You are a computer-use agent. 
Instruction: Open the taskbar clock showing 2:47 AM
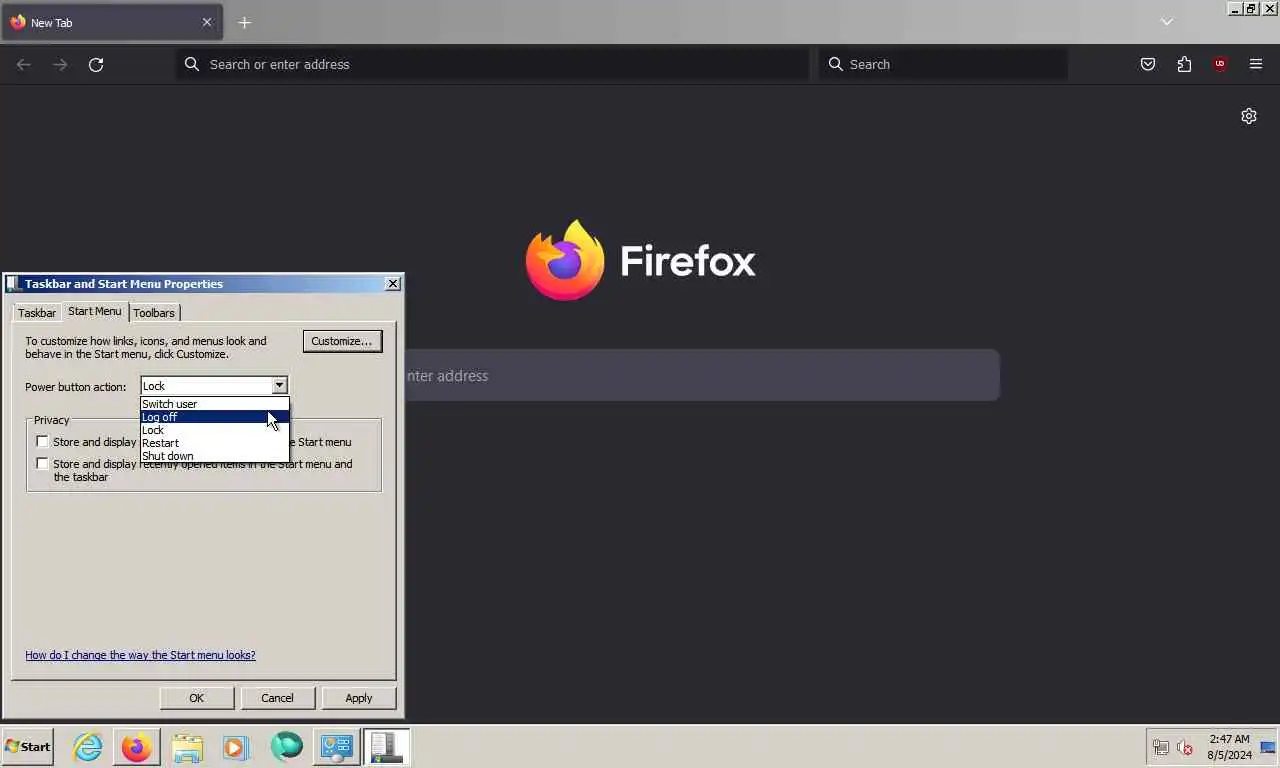tap(1229, 747)
